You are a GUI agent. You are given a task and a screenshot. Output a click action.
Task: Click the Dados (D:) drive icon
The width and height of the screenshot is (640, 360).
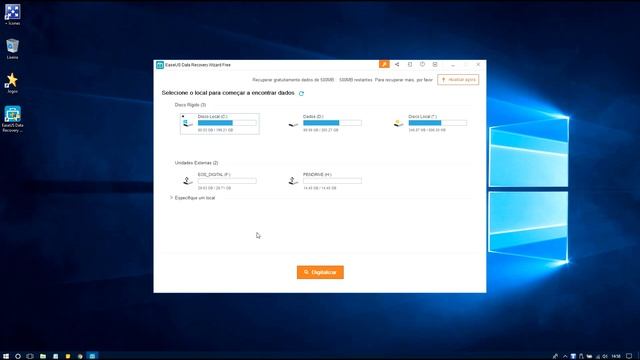coord(293,124)
